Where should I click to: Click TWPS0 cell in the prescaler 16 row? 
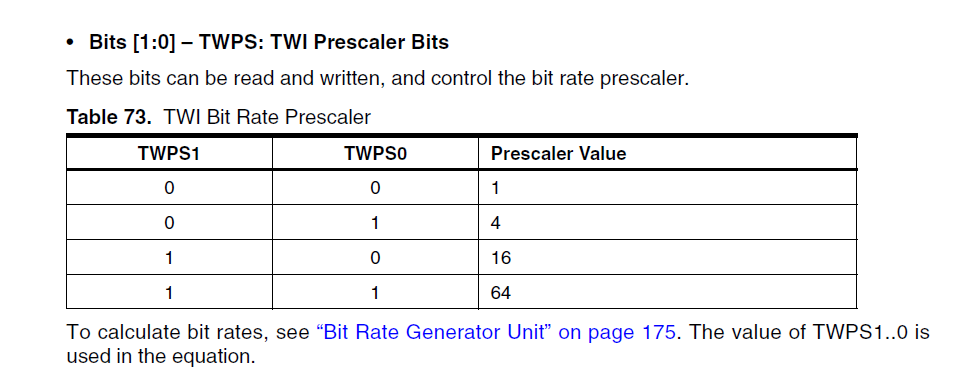(x=375, y=257)
